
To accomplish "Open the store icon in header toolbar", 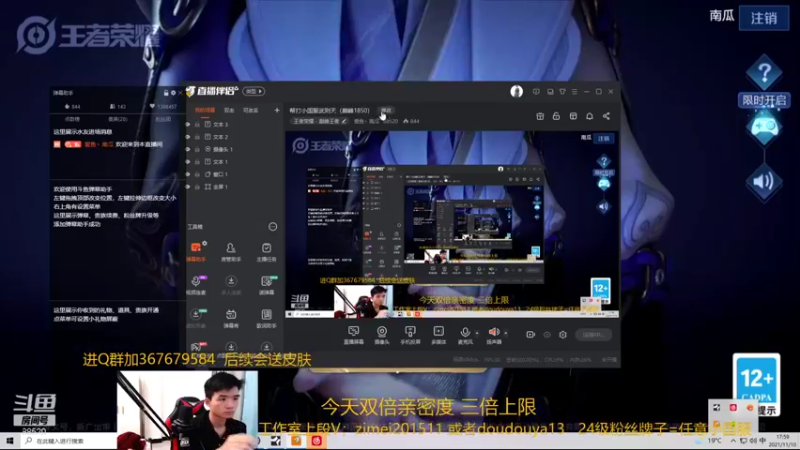I will pos(573,116).
